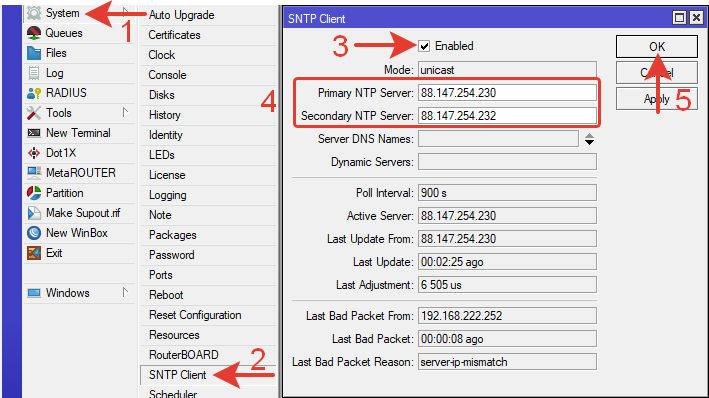Open the Auto Upgrade submenu item

(182, 15)
